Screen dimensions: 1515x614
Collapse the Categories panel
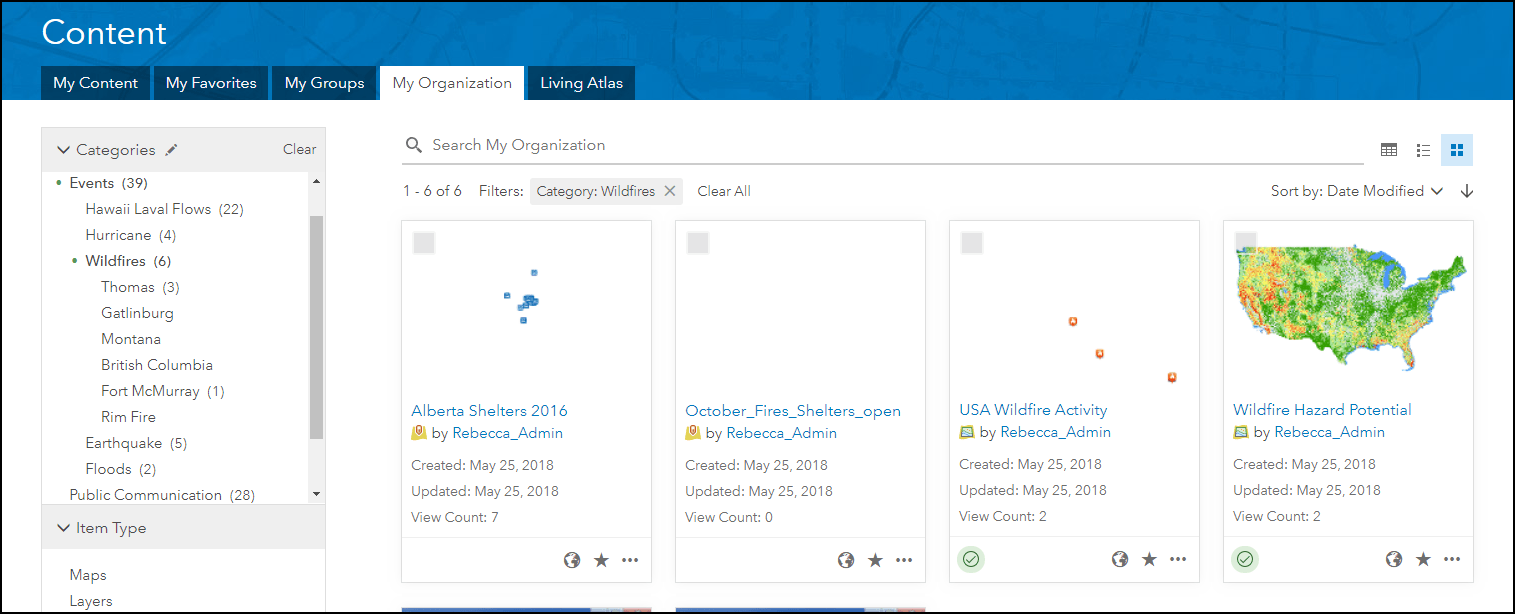click(x=64, y=150)
